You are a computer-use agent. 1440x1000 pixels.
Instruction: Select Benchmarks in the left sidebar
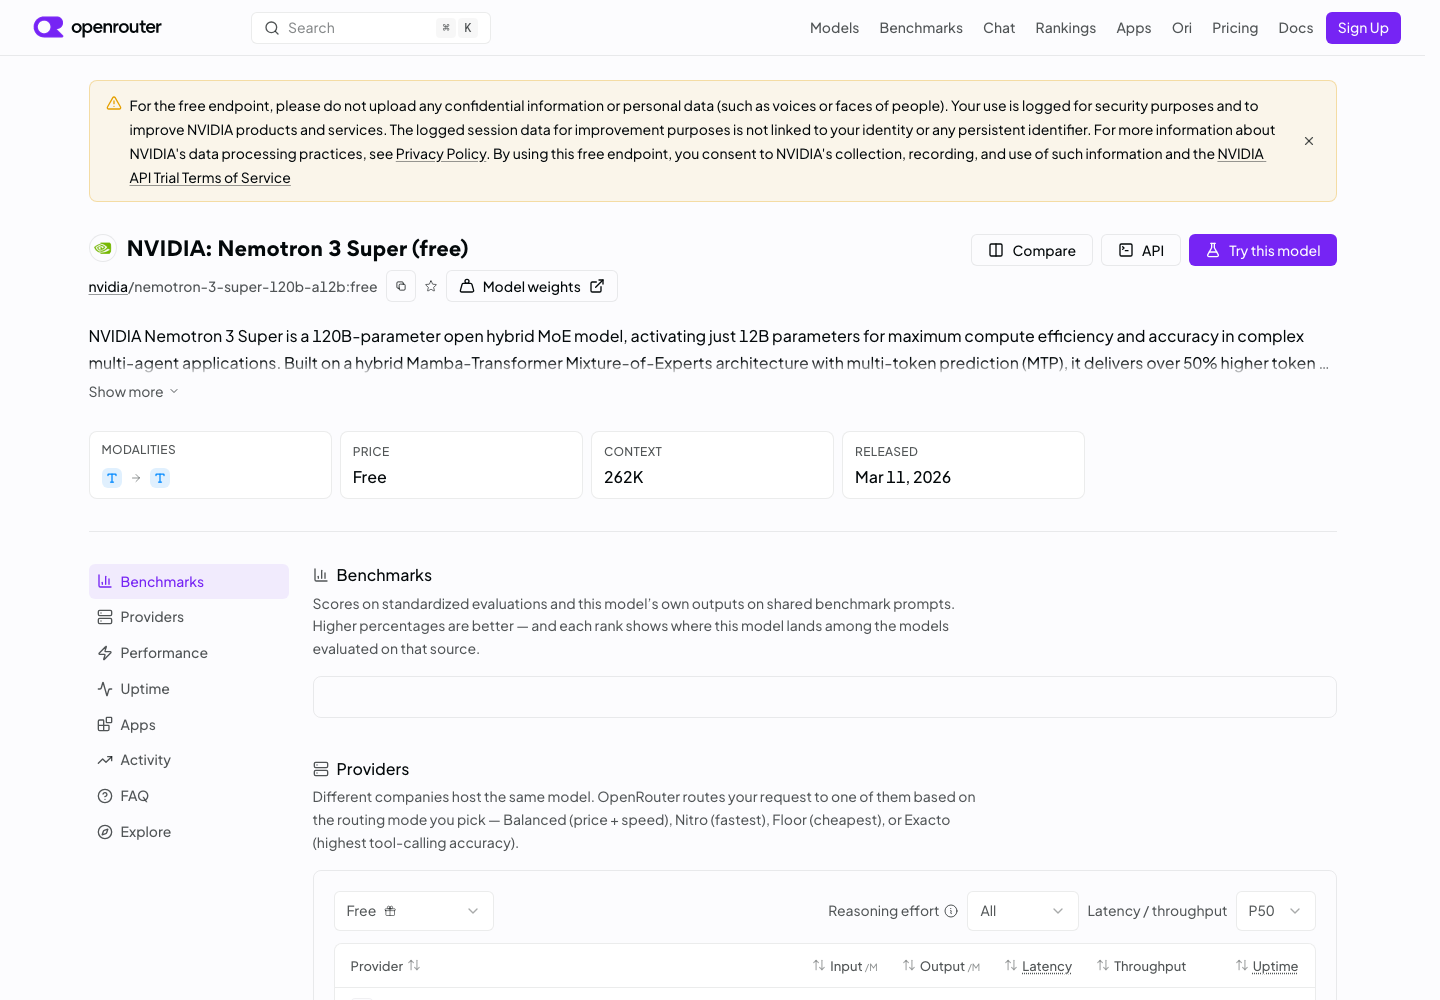(x=189, y=582)
